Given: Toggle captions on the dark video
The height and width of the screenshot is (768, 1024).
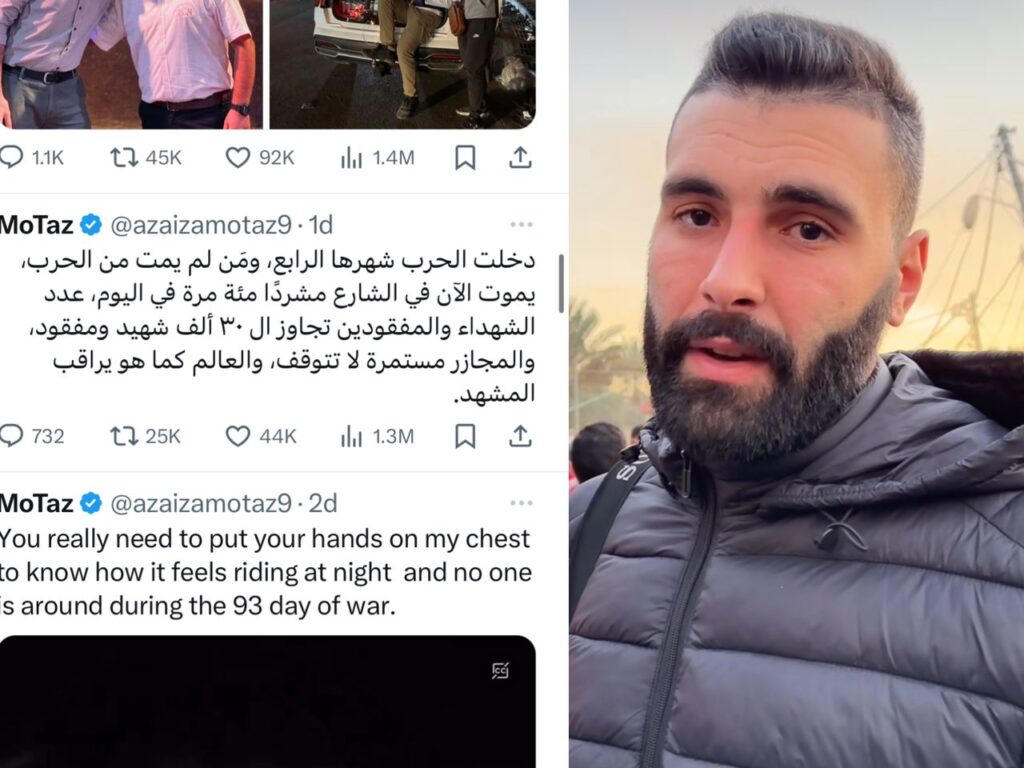Looking at the screenshot, I should click(x=500, y=671).
